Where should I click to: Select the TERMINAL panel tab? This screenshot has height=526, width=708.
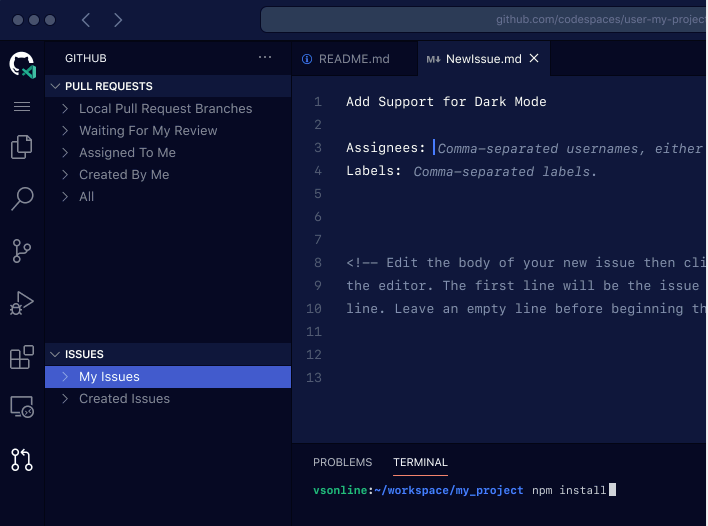[420, 462]
